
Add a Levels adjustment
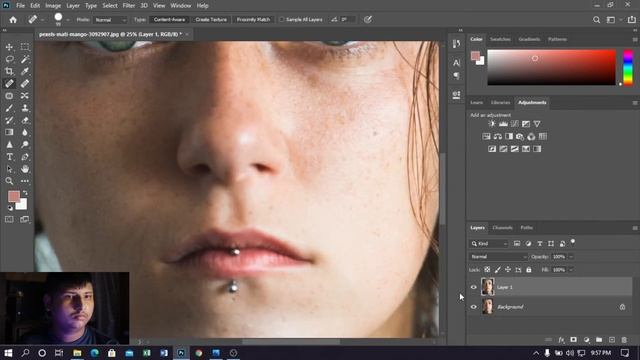[x=503, y=124]
